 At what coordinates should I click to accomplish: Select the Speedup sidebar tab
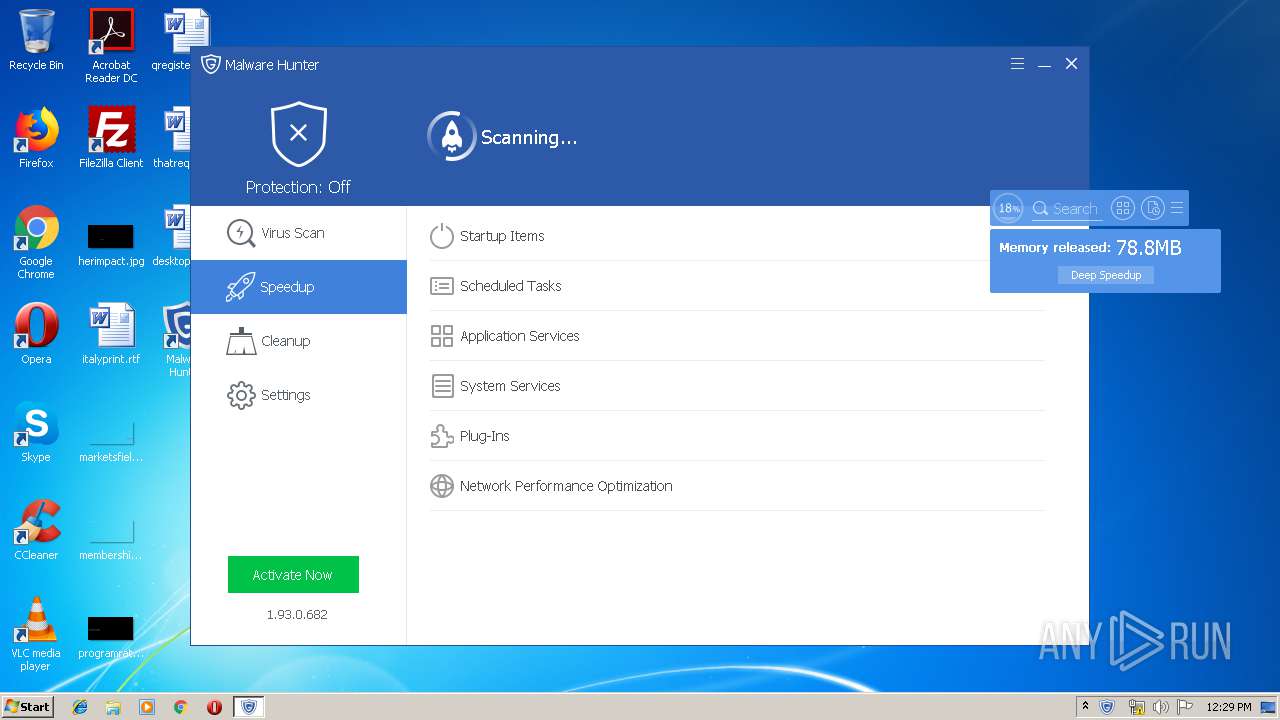298,287
